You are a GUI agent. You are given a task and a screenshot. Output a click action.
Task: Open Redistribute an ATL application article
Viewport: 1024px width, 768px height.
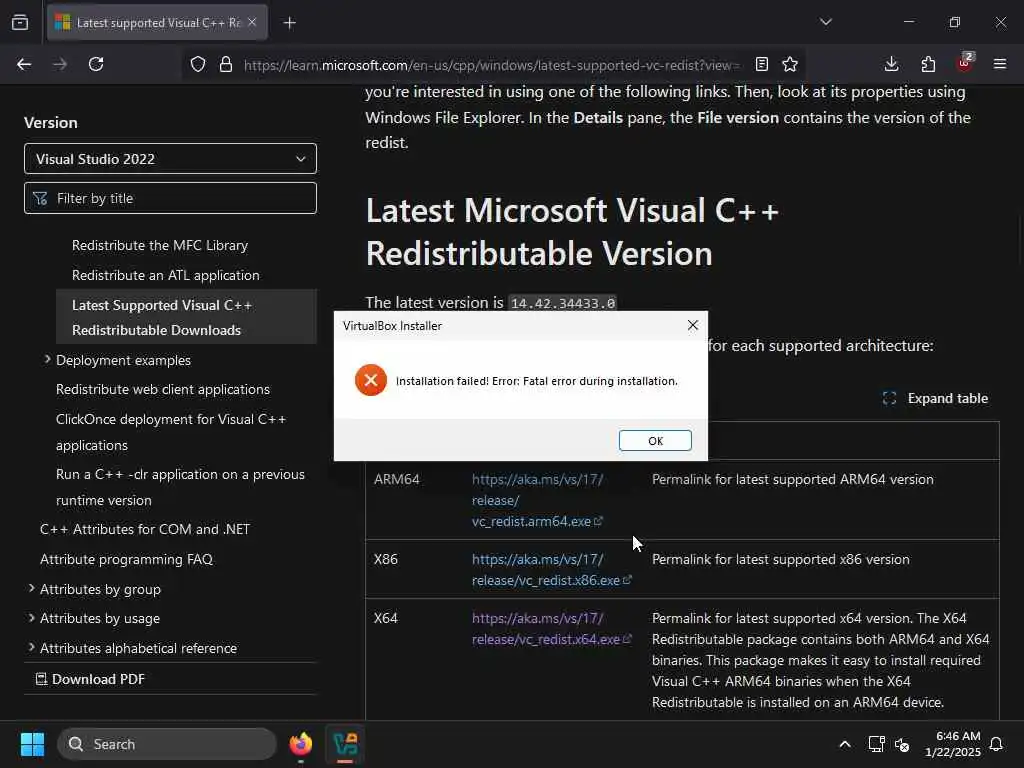point(166,276)
